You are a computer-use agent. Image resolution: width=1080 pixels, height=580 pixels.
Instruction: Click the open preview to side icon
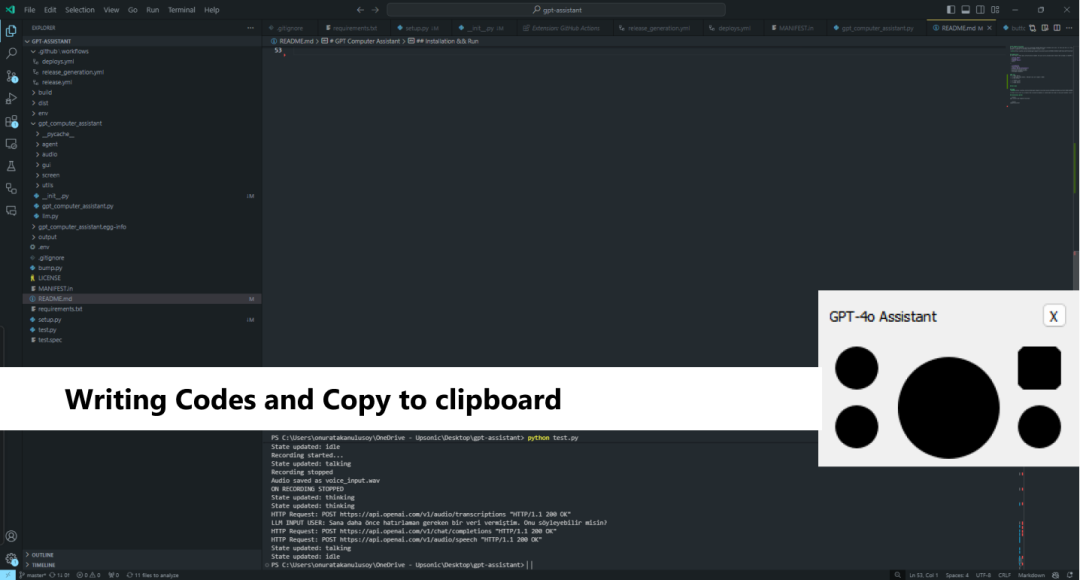(1045, 28)
